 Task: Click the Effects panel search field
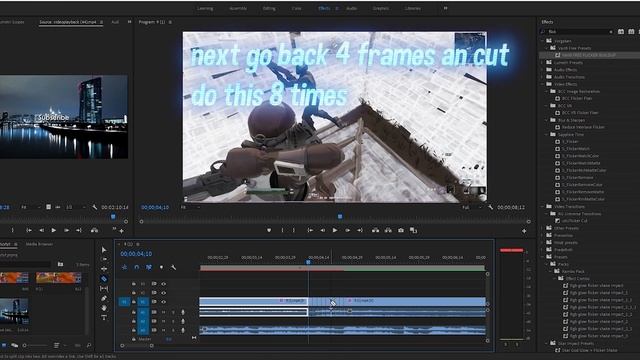coord(576,31)
